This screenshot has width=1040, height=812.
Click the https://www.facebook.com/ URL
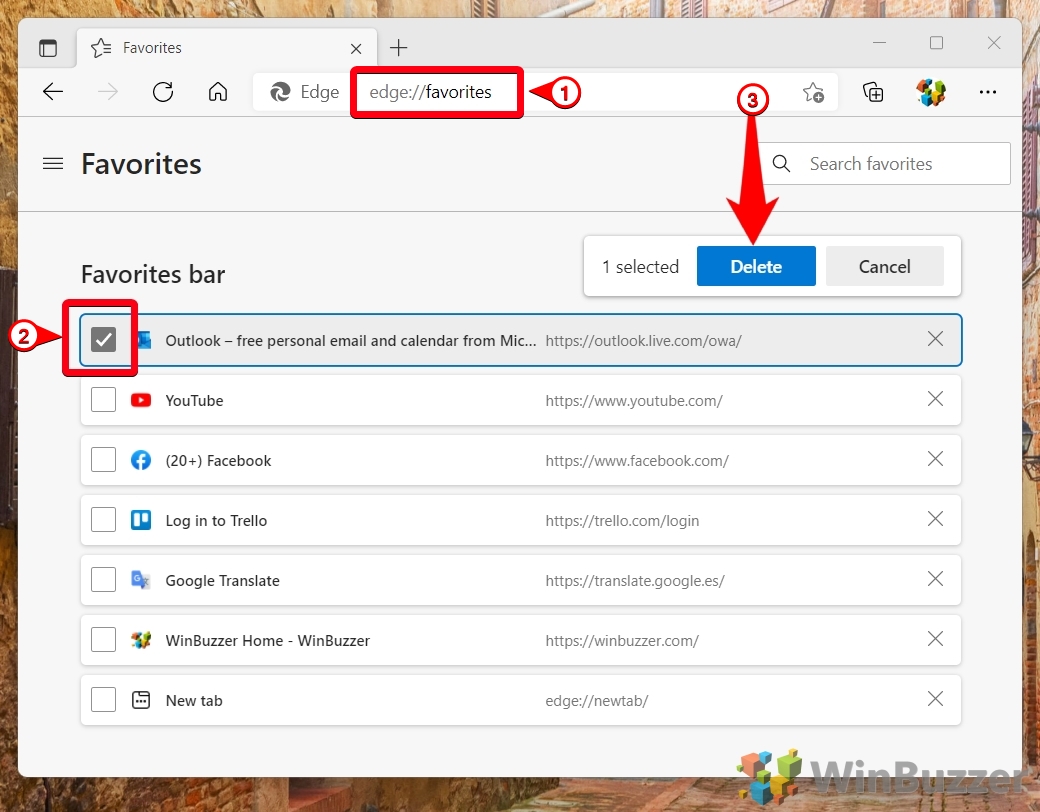[637, 460]
